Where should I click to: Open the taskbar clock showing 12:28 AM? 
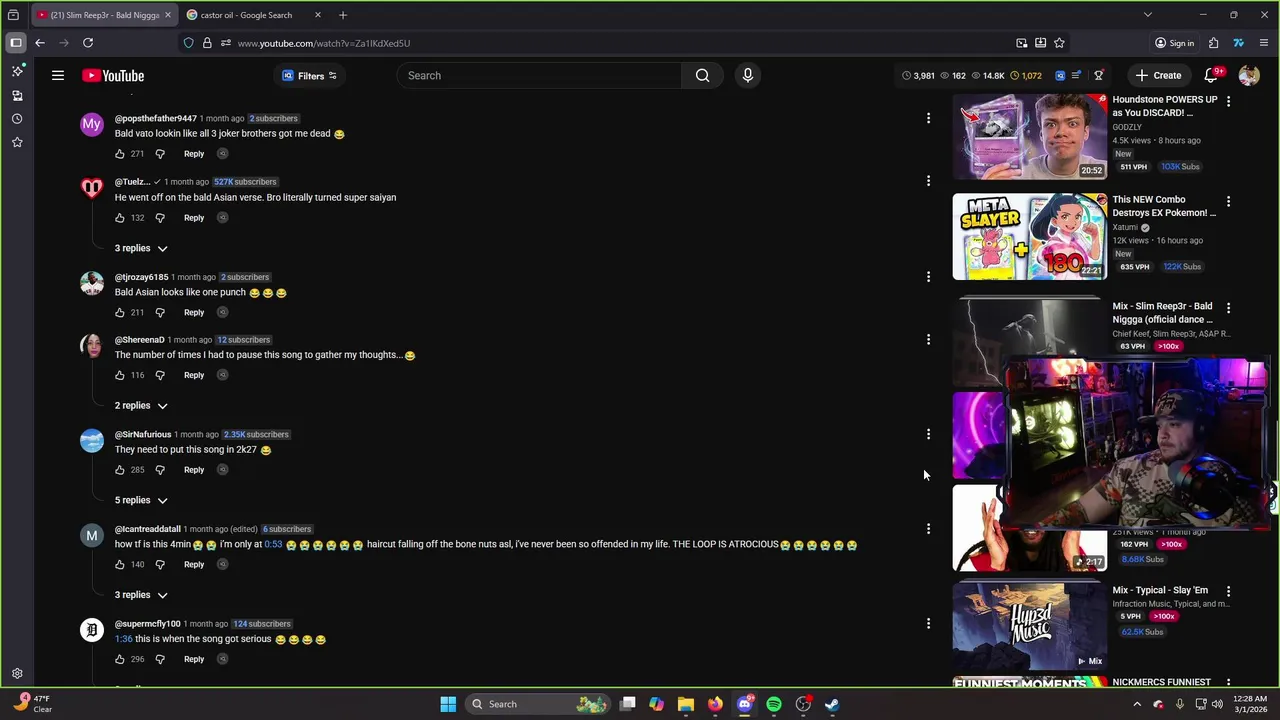(x=1251, y=704)
